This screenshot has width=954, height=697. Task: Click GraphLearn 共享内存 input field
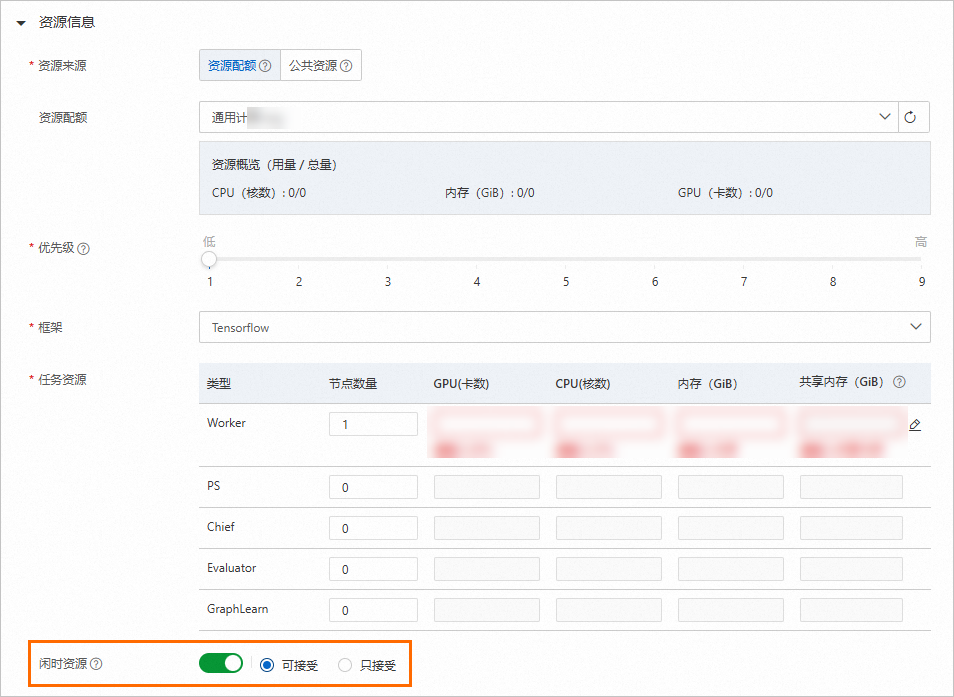851,610
